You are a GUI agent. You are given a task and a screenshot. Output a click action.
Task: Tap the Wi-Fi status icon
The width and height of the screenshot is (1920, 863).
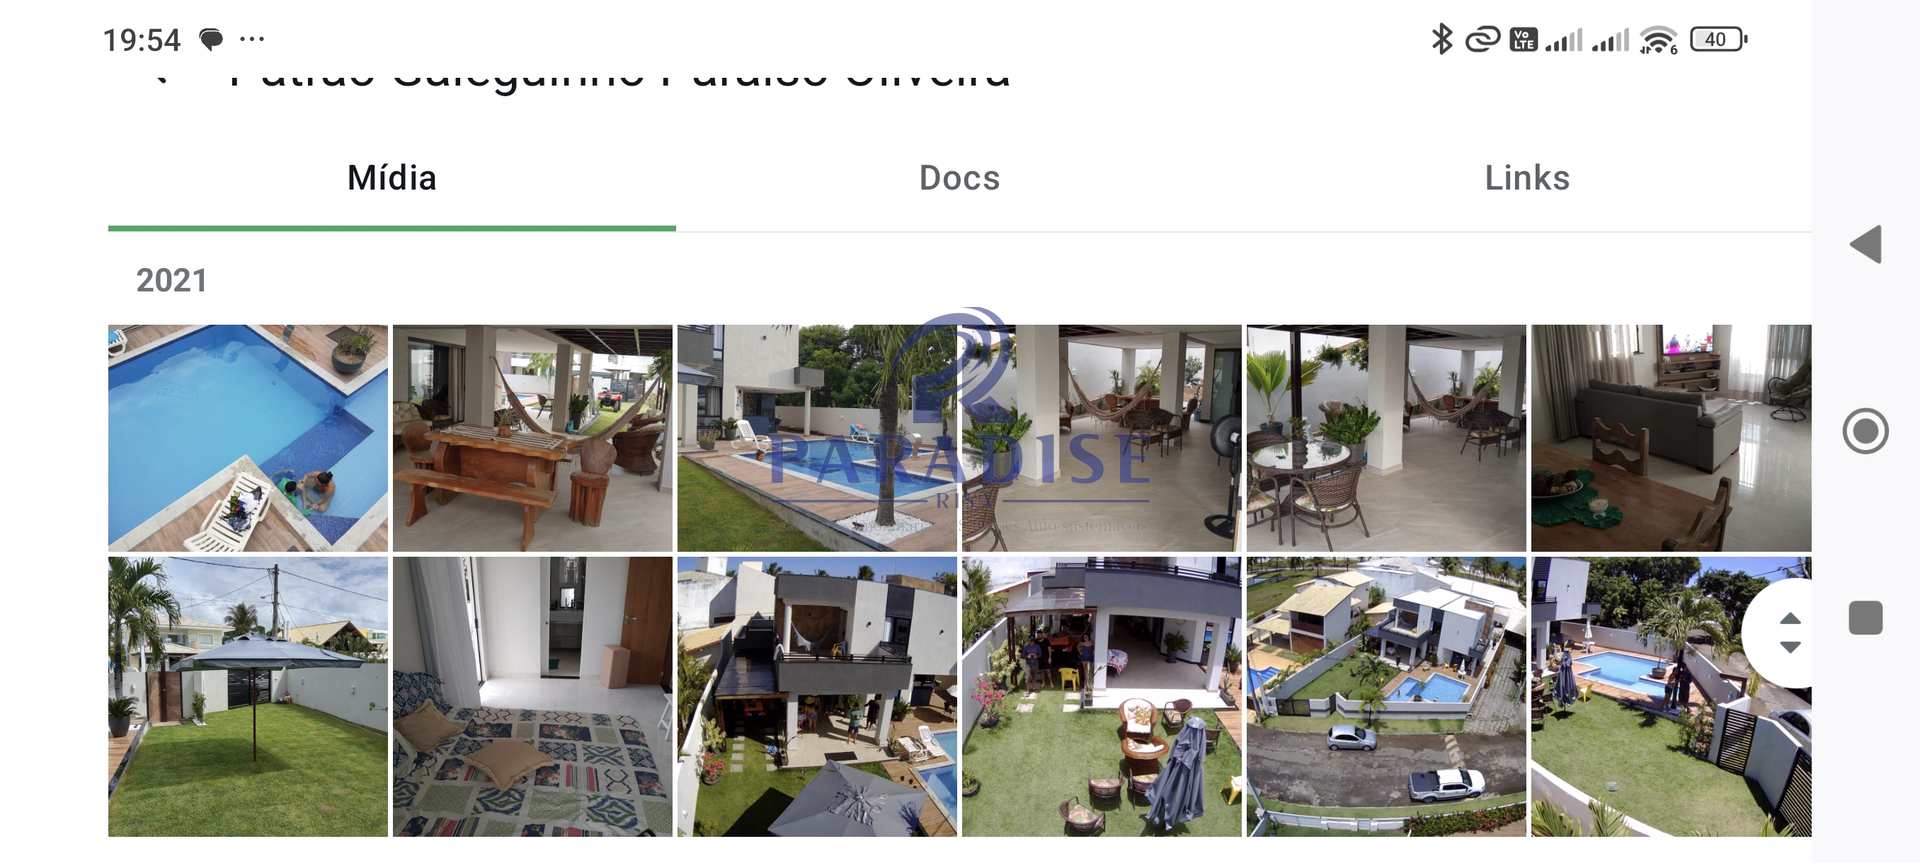point(1659,40)
